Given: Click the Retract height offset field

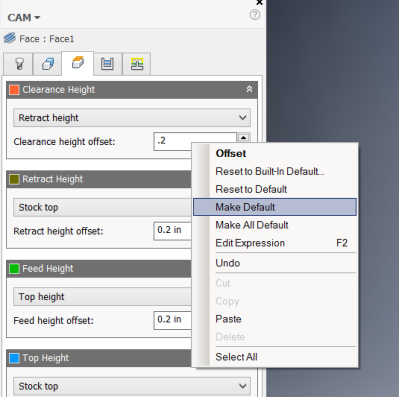Looking at the screenshot, I should [x=173, y=231].
